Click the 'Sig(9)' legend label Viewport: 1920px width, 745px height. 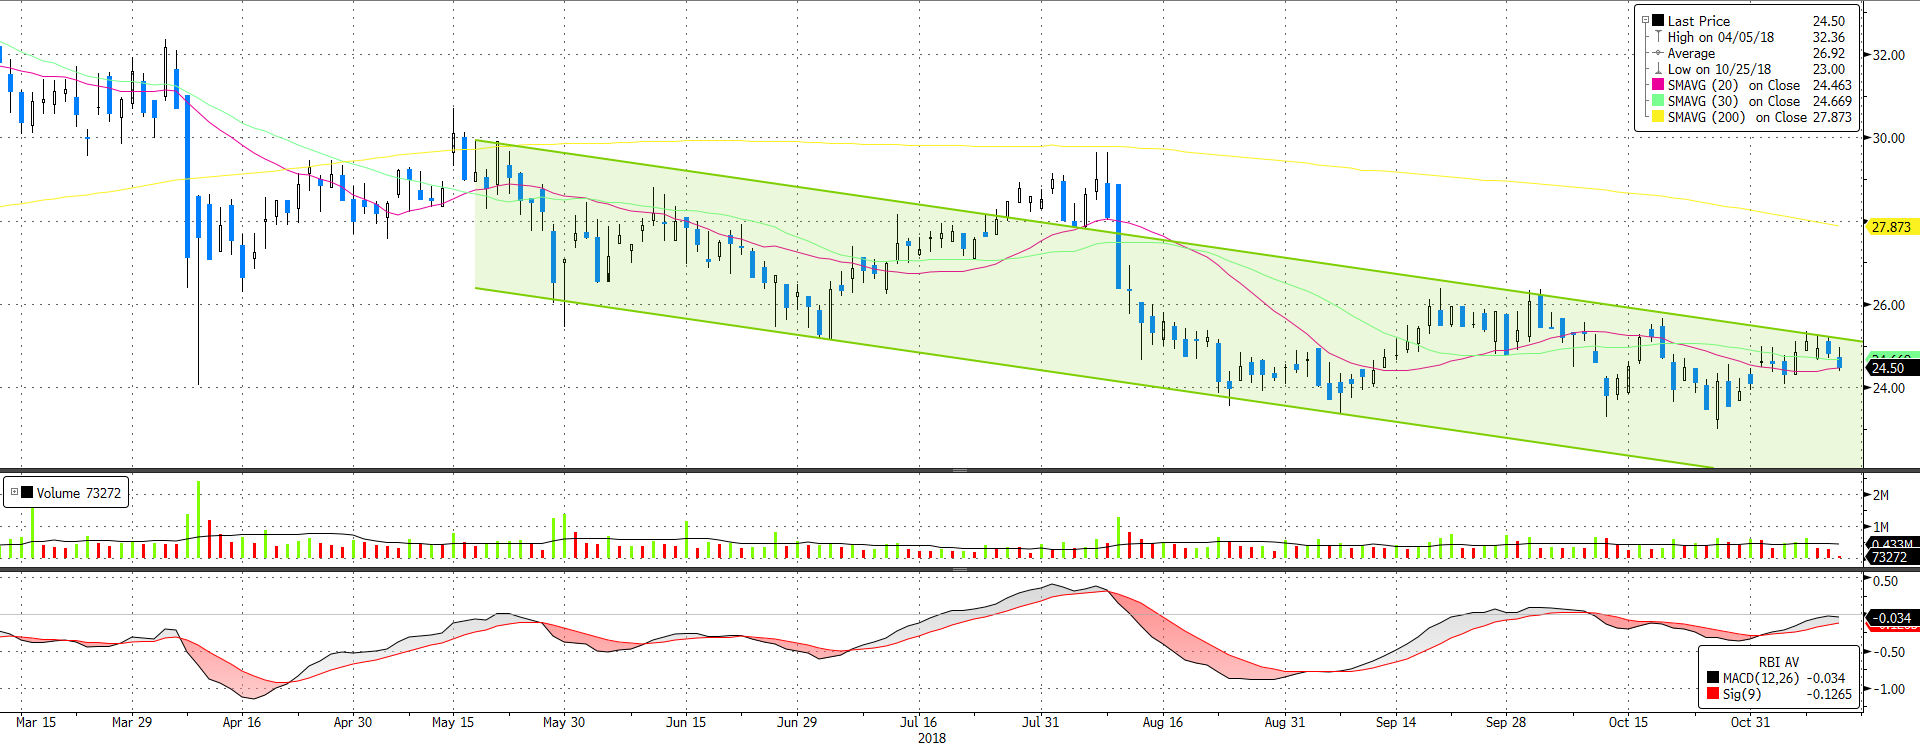tap(1741, 694)
